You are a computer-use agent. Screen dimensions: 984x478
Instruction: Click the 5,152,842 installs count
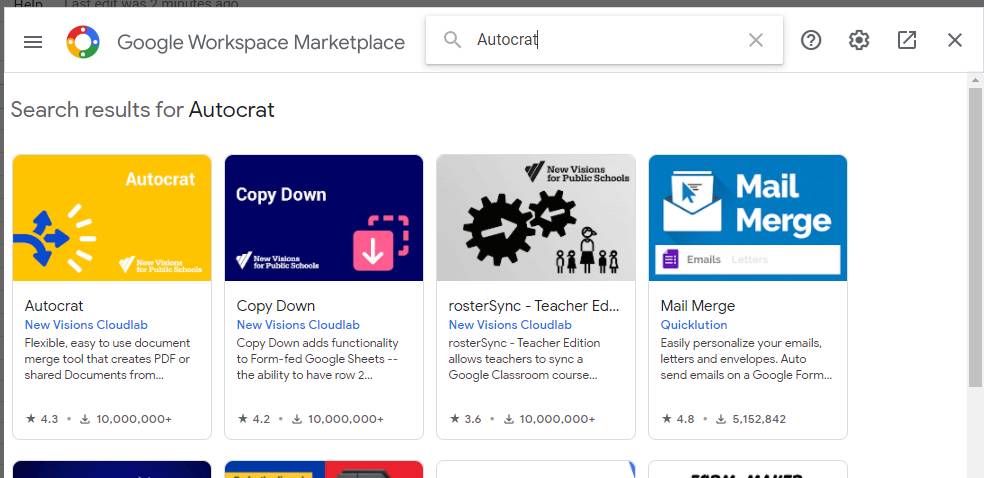click(759, 419)
